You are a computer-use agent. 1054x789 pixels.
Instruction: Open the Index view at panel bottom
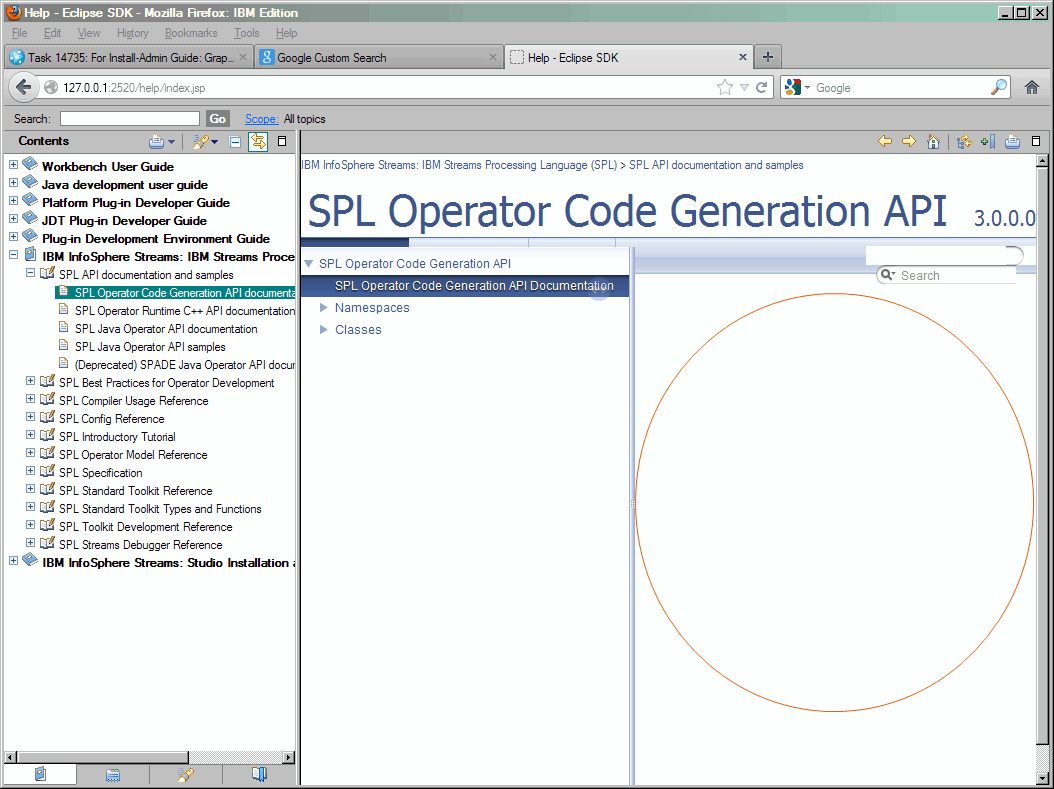click(113, 774)
